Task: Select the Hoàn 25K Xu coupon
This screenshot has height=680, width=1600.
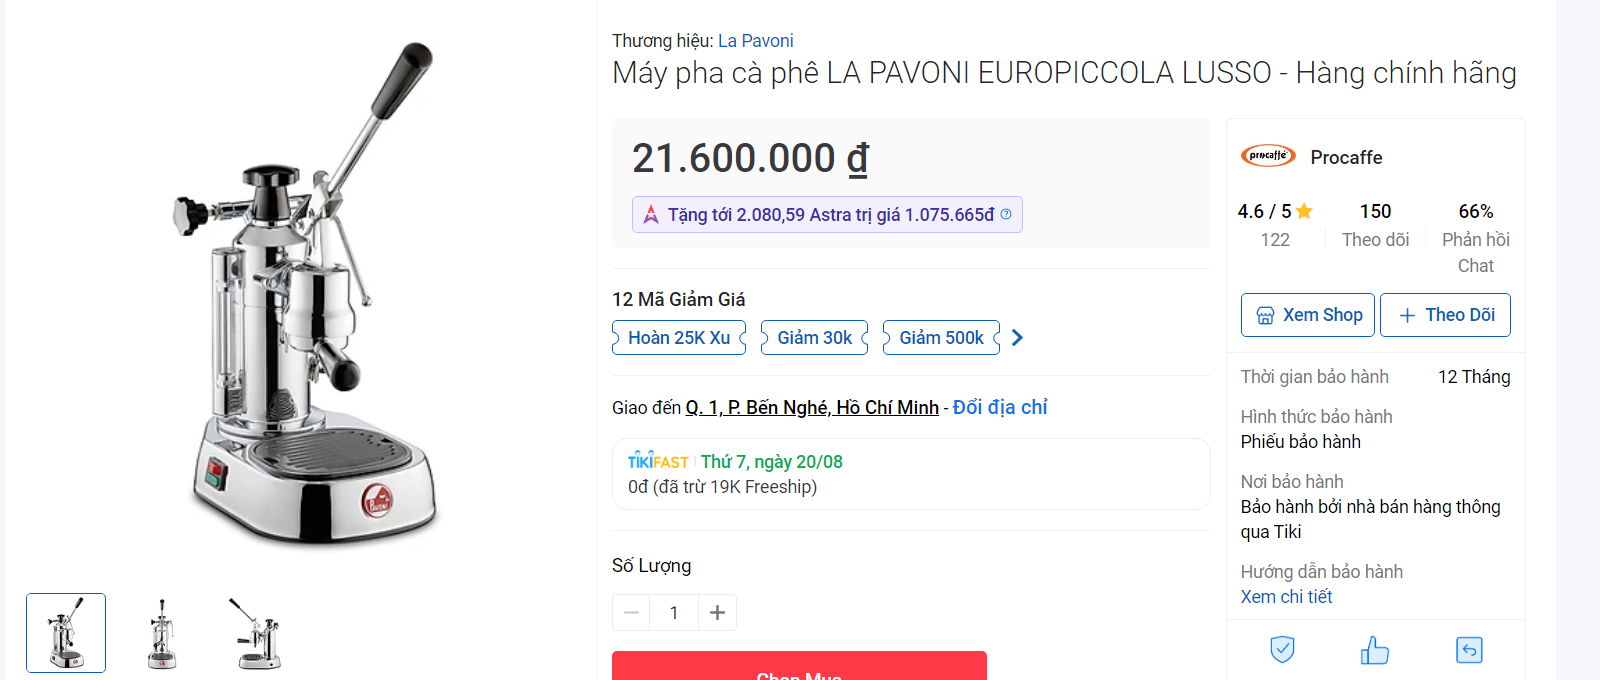Action: click(679, 338)
